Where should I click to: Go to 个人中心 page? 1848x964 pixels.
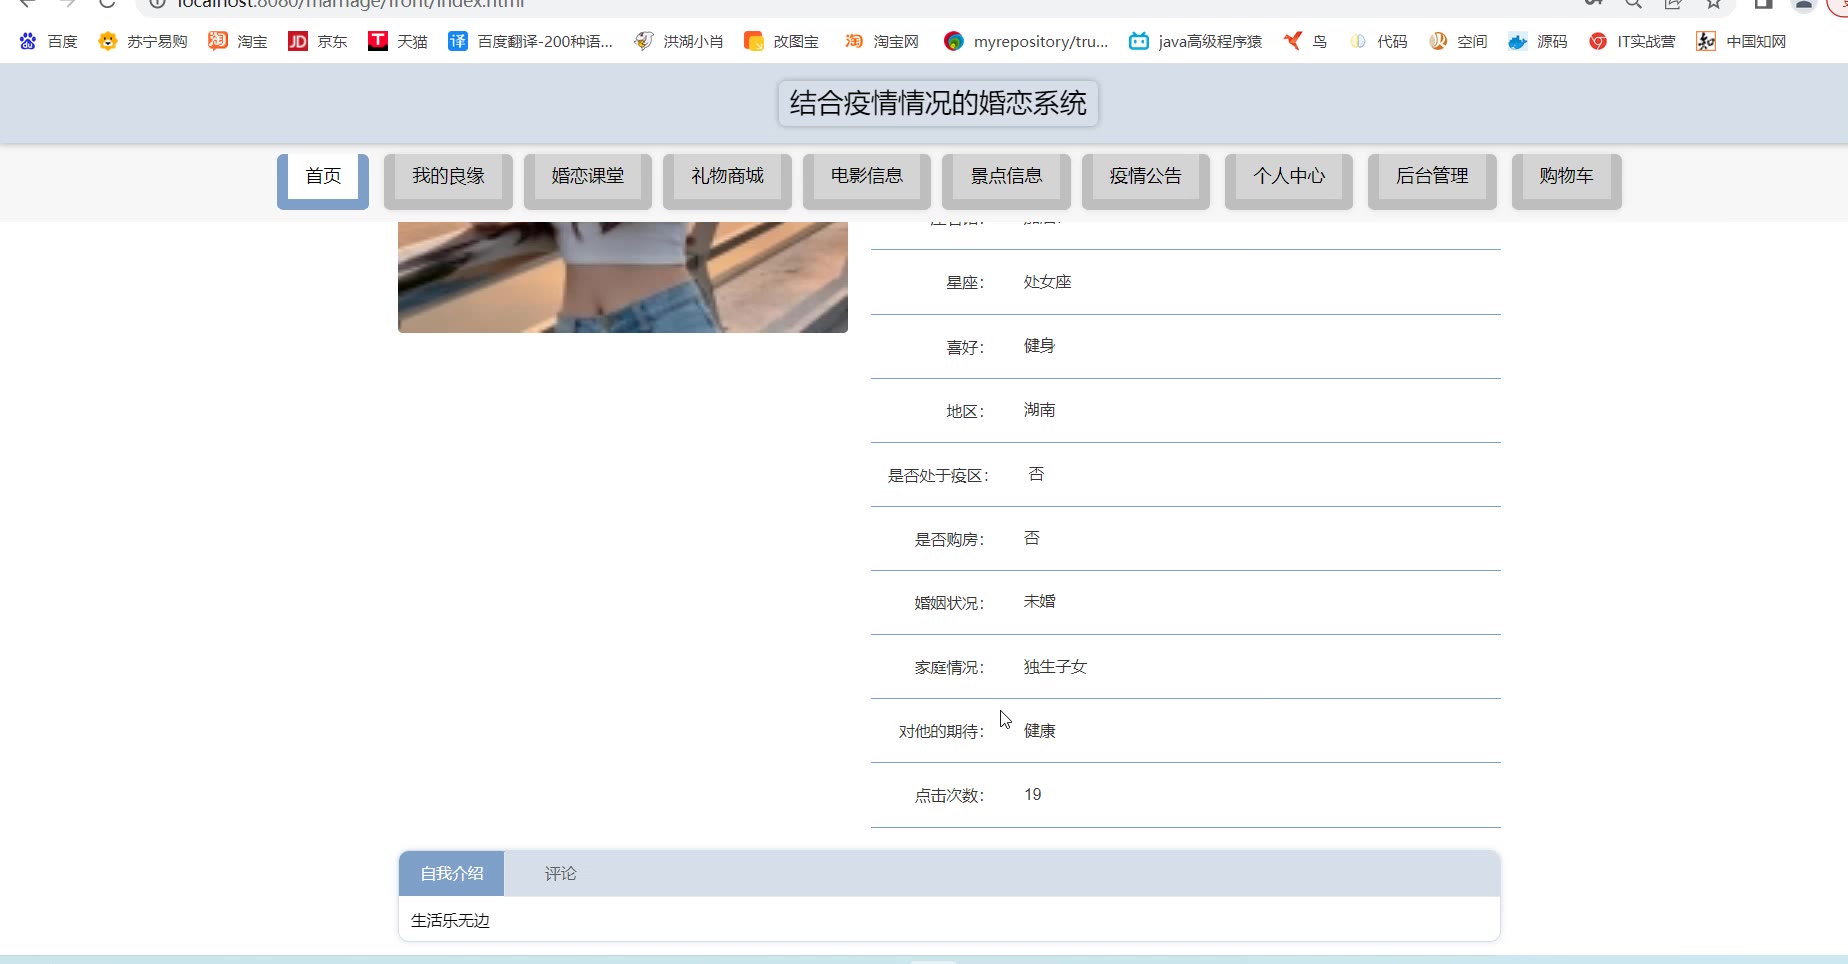pos(1289,177)
